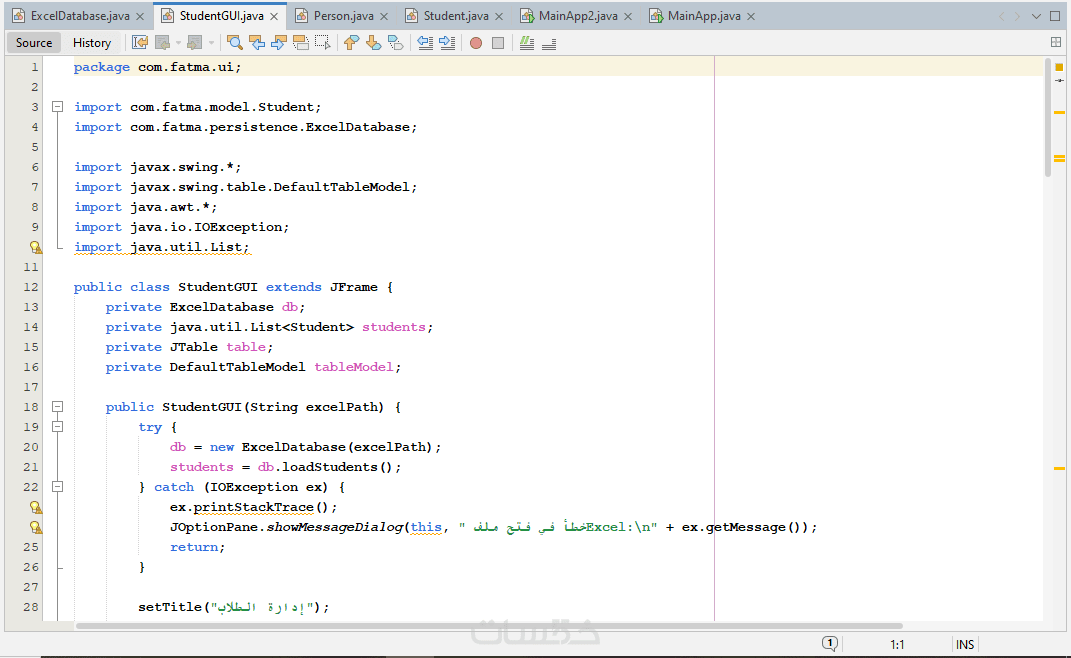The image size is (1071, 658).
Task: Collapse the constructor fold at line 18
Action: pyautogui.click(x=57, y=407)
